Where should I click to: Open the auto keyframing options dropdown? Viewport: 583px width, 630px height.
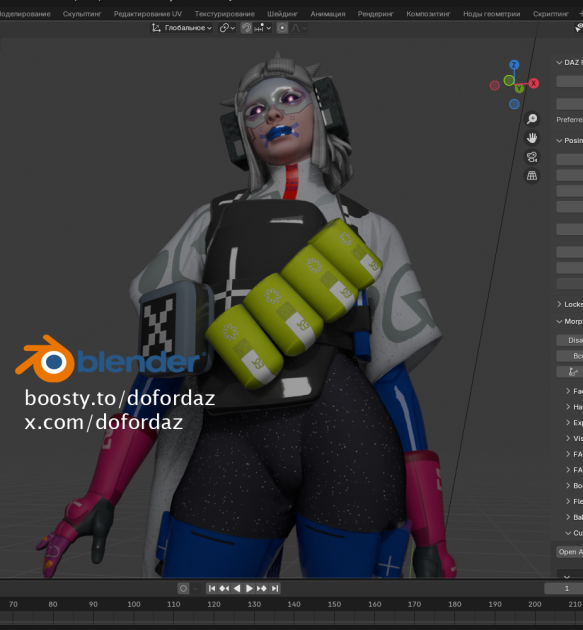(x=195, y=589)
